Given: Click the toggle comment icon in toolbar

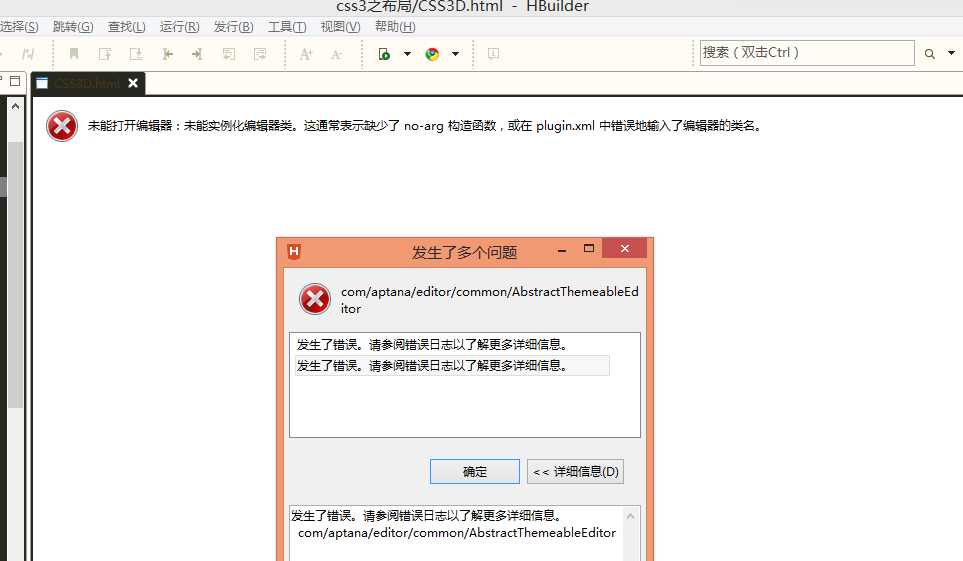Looking at the screenshot, I should click(28, 54).
